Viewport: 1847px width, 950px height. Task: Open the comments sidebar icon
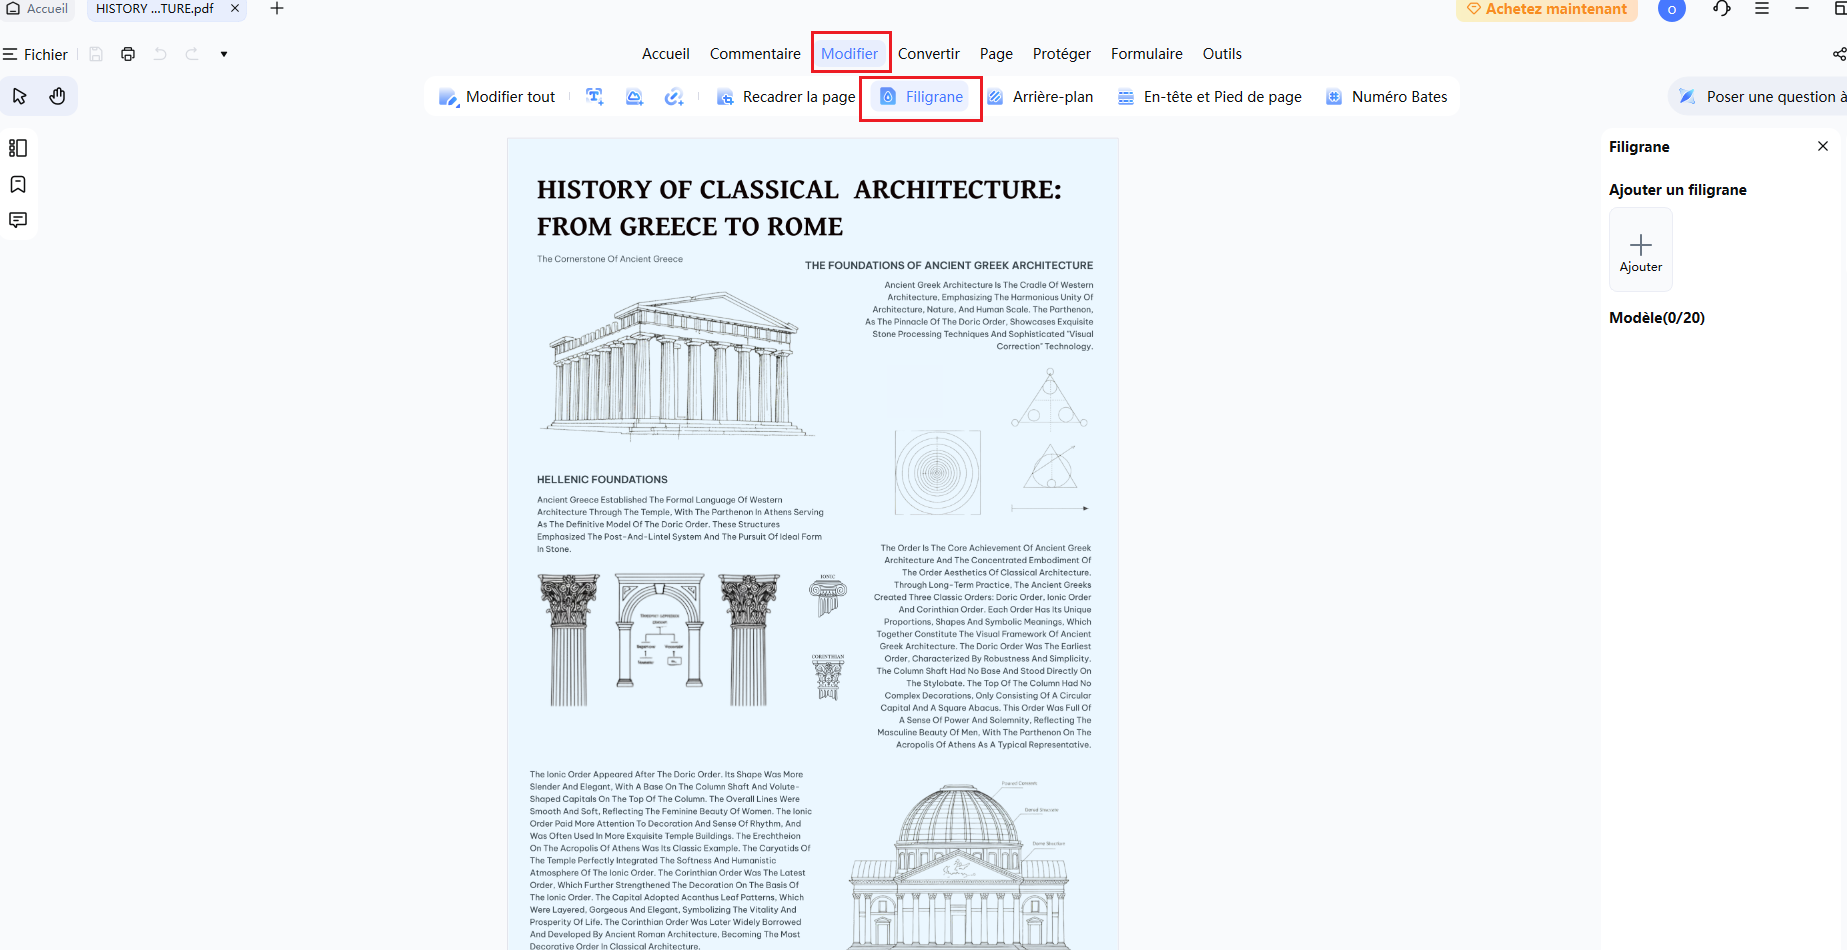point(18,220)
